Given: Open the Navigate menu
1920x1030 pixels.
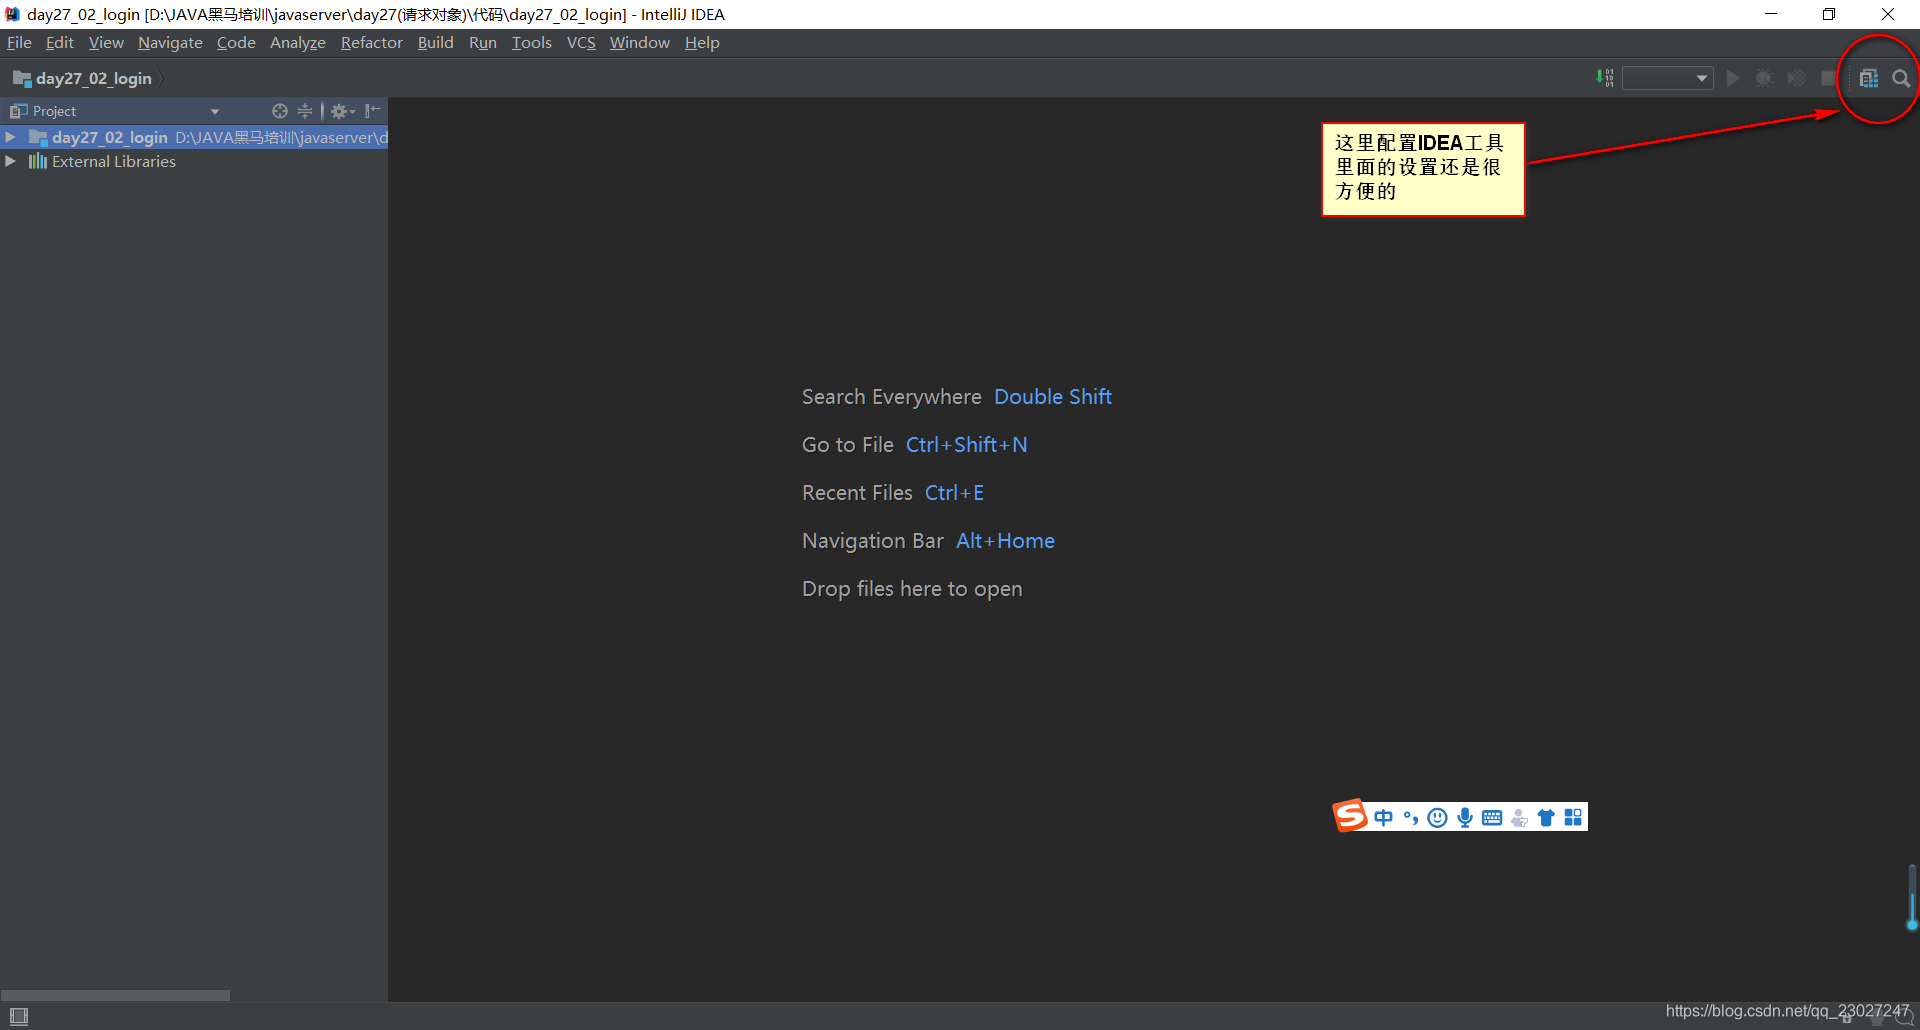Looking at the screenshot, I should coord(170,43).
